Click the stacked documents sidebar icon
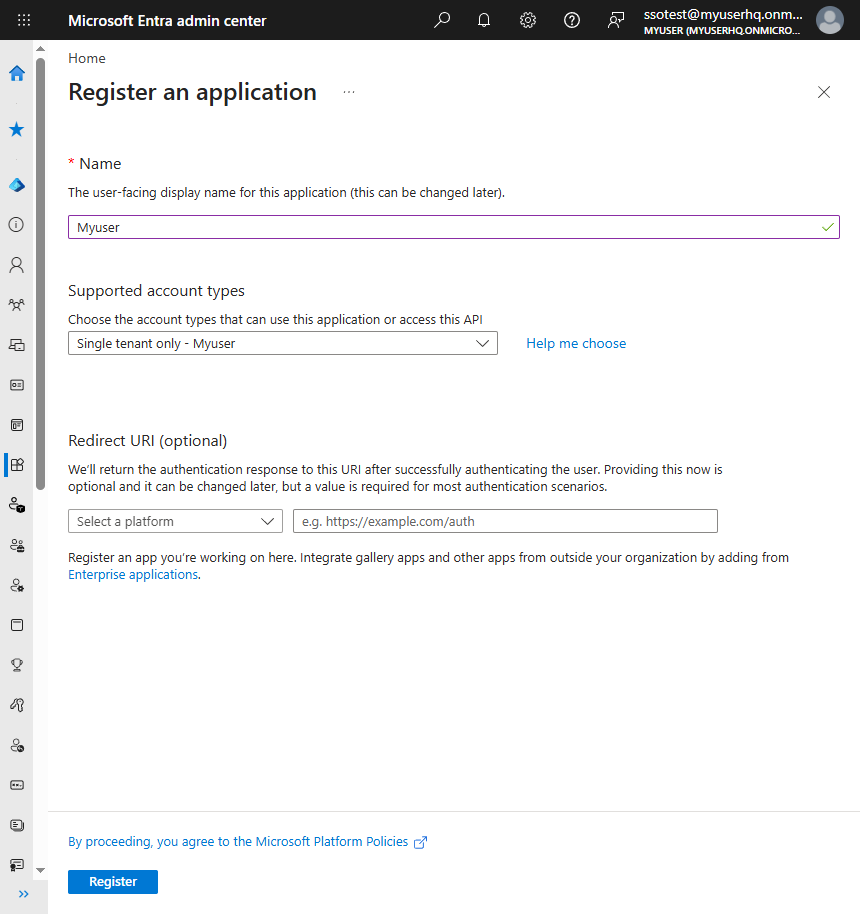The image size is (860, 914). [17, 825]
